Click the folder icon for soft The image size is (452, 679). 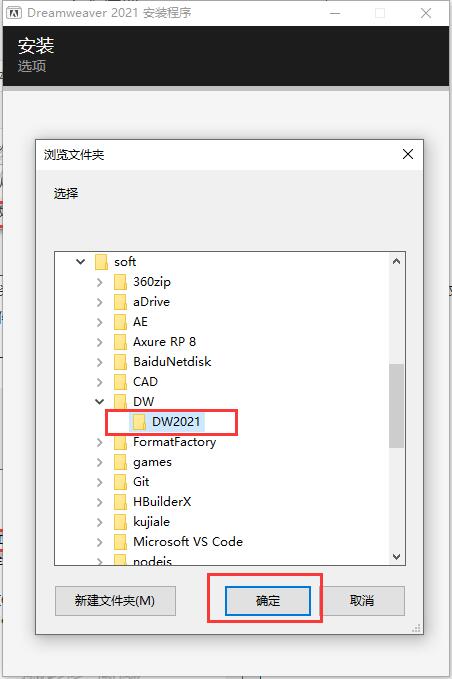(101, 262)
